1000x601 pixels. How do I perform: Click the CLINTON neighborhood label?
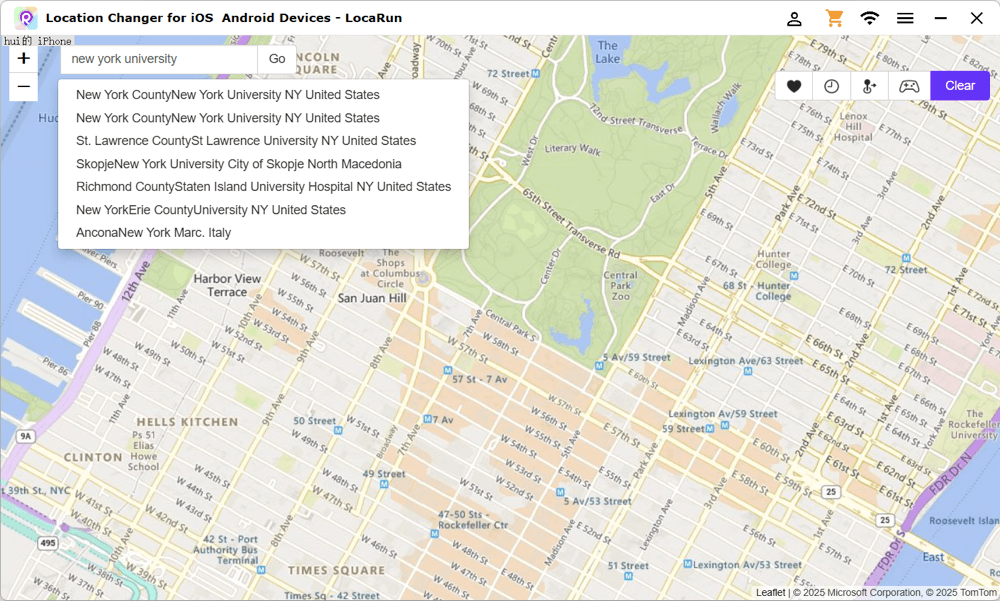click(93, 457)
